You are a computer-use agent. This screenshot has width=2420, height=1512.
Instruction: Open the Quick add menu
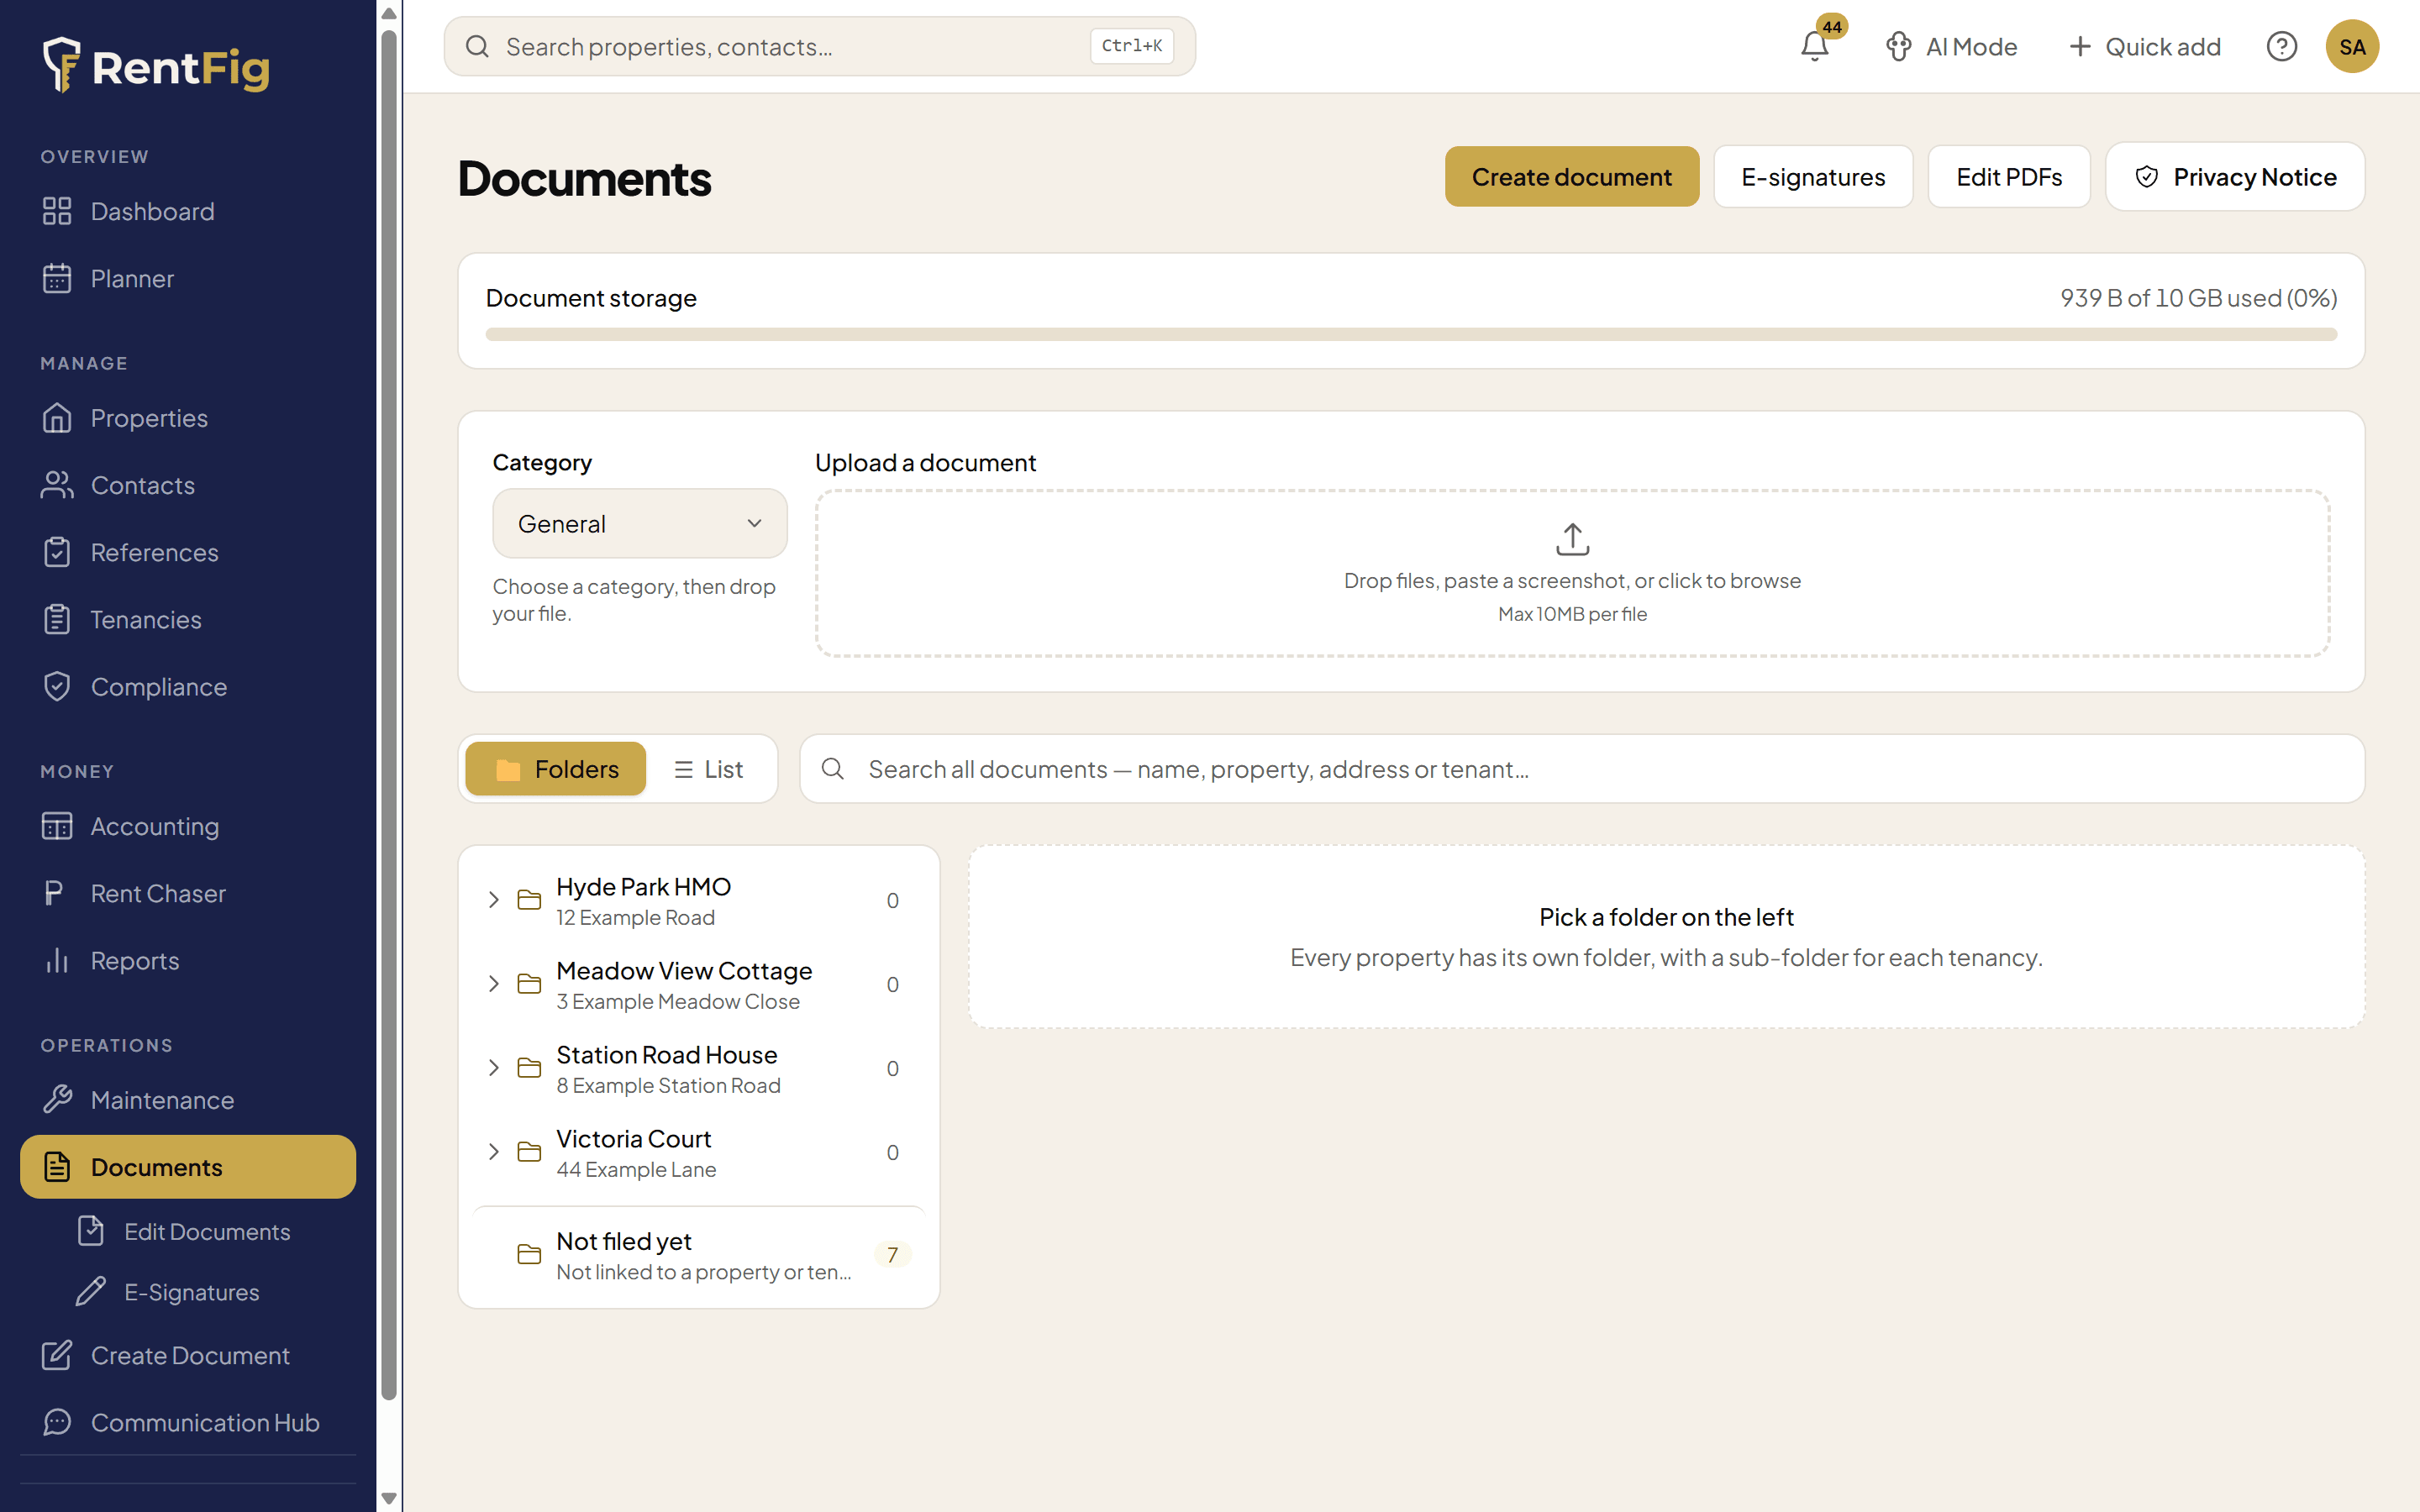[x=2144, y=46]
